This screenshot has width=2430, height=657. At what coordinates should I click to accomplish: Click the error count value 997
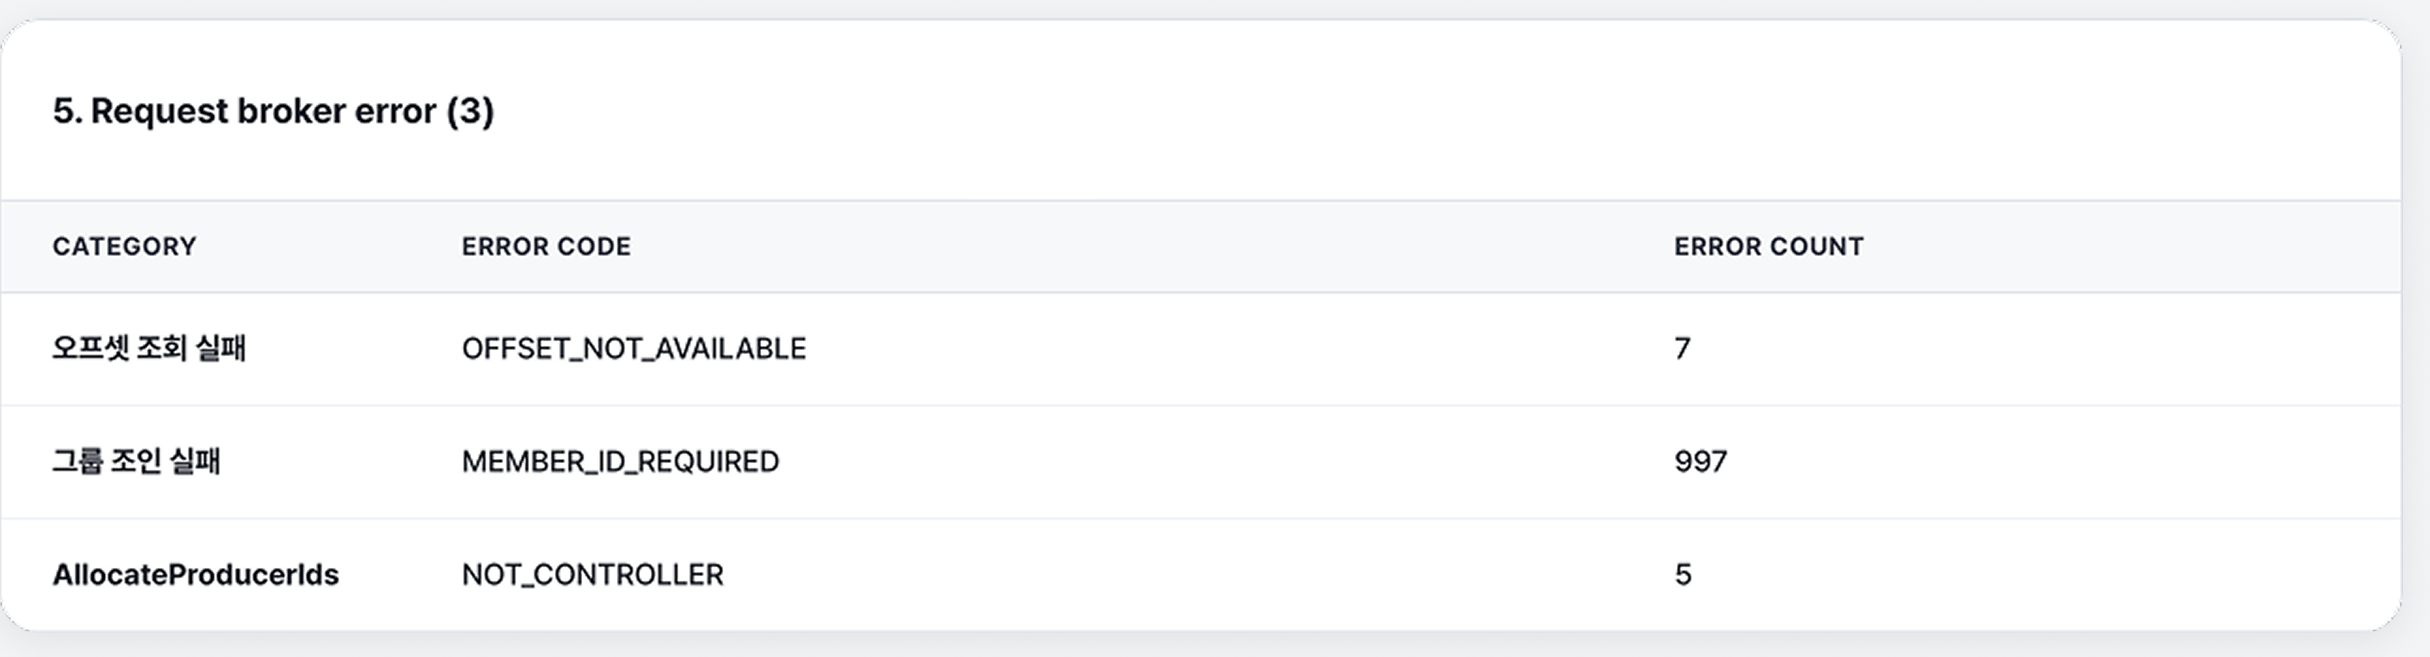coord(1700,461)
